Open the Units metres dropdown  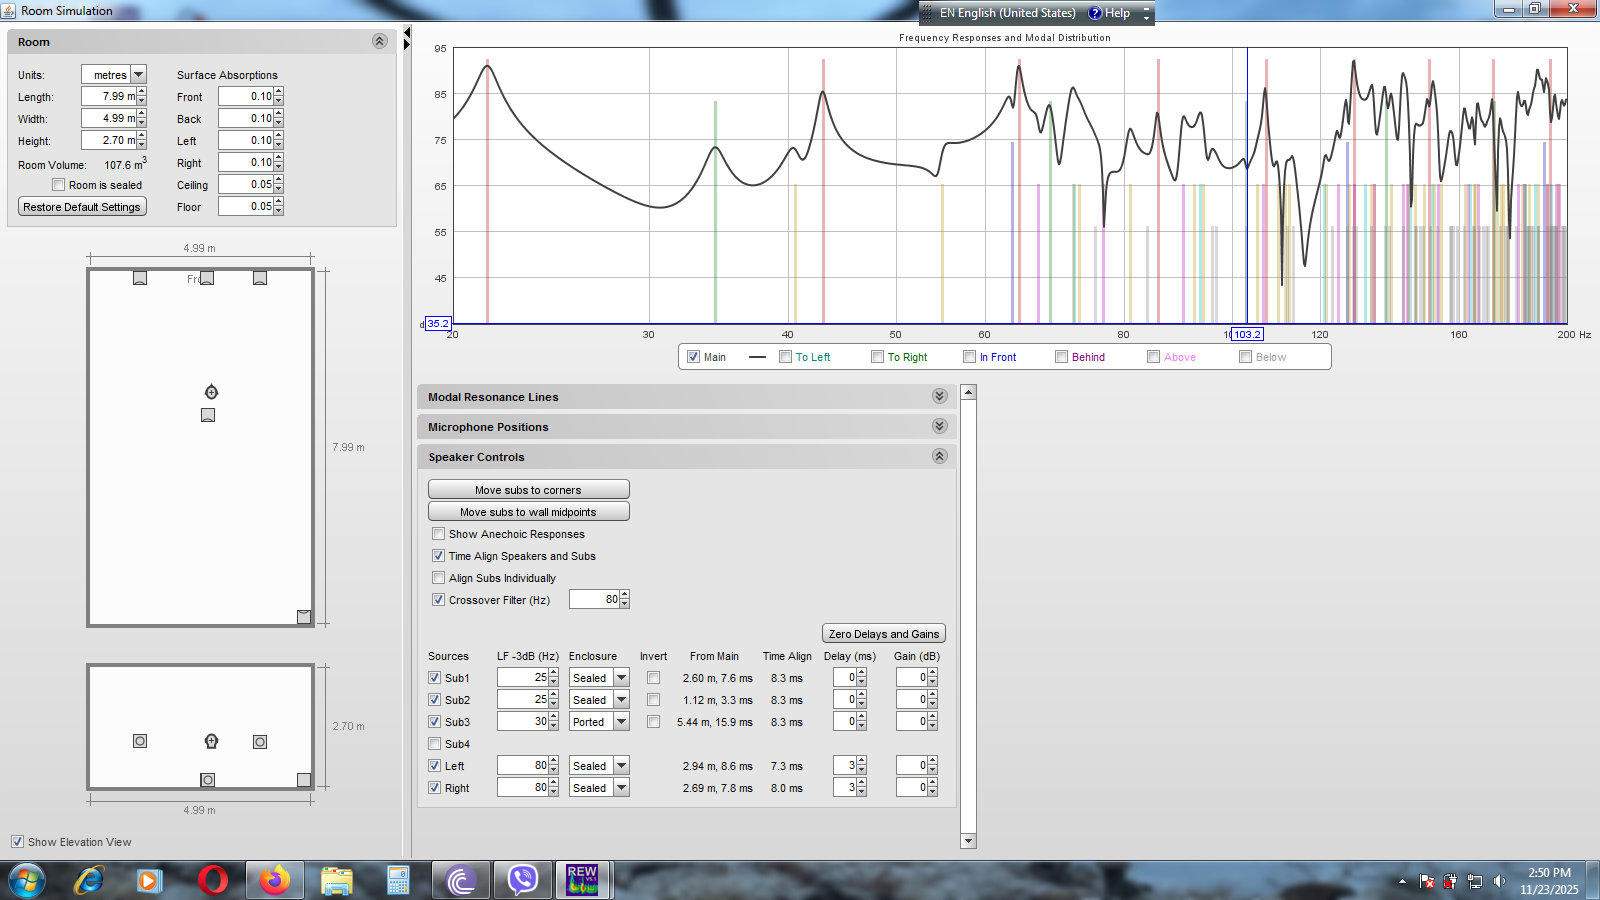pos(138,75)
